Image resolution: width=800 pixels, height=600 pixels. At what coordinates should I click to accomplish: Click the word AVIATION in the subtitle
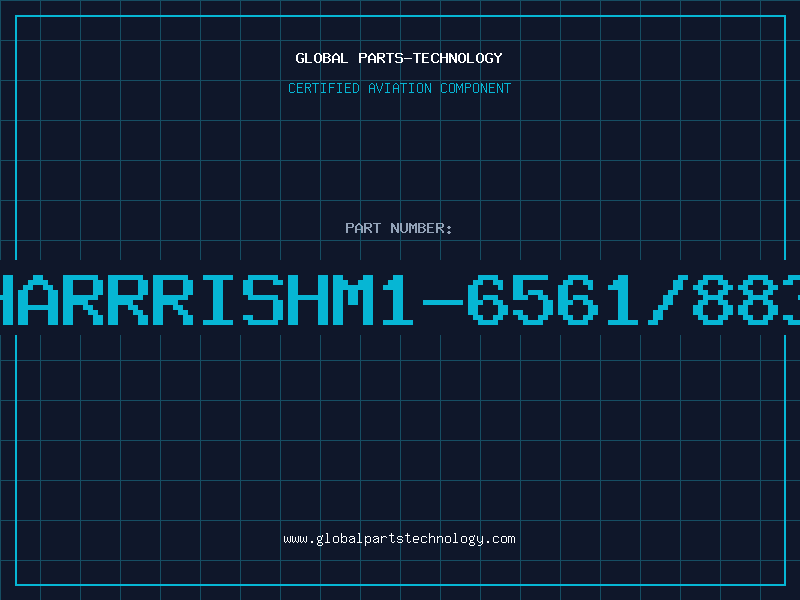(399, 88)
